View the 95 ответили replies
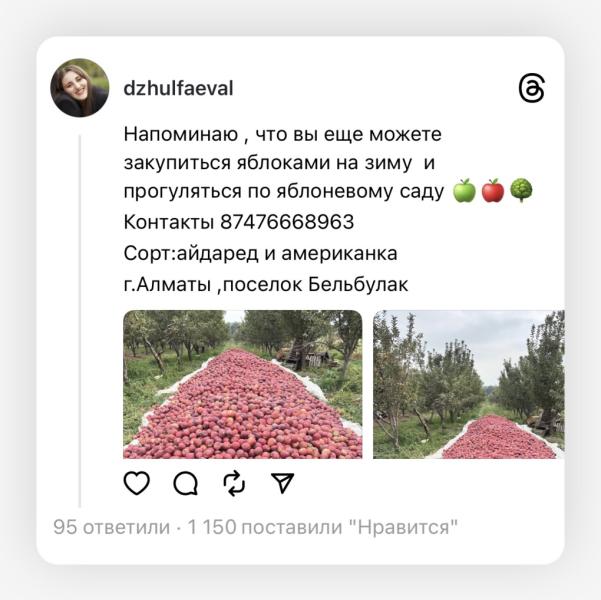The width and height of the screenshot is (601, 600). (x=112, y=527)
